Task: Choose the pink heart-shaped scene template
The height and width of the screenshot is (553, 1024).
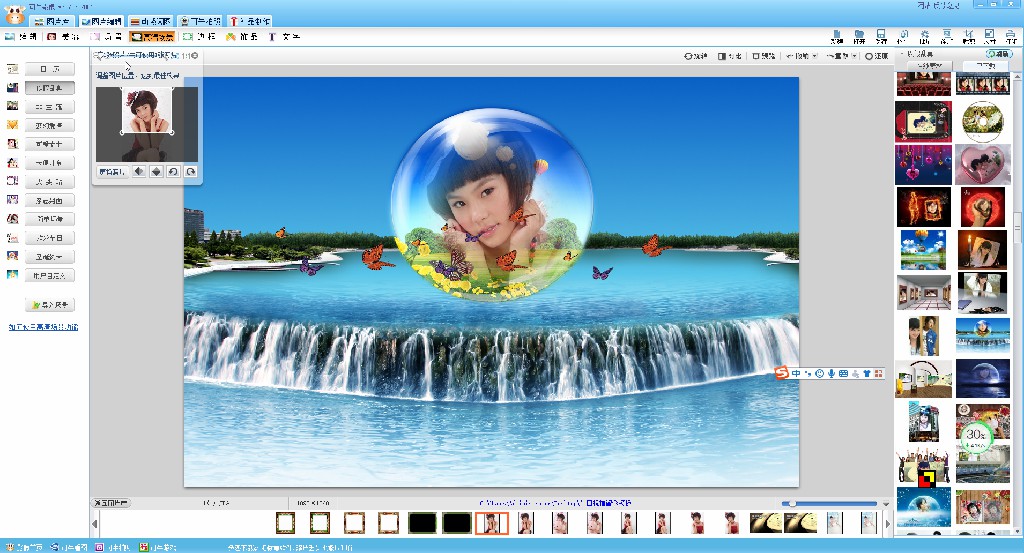Action: (982, 165)
